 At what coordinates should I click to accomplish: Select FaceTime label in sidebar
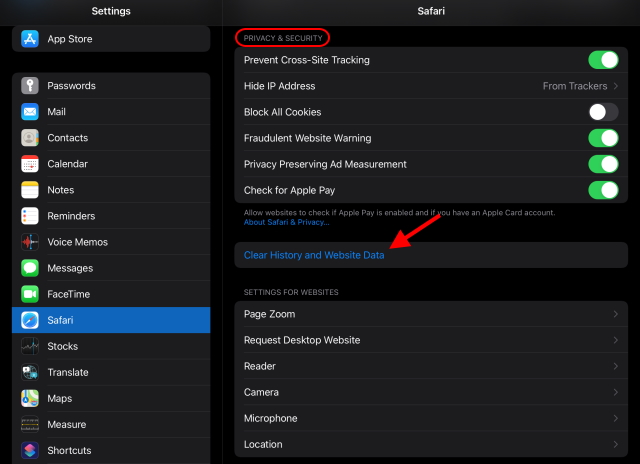pyautogui.click(x=69, y=294)
